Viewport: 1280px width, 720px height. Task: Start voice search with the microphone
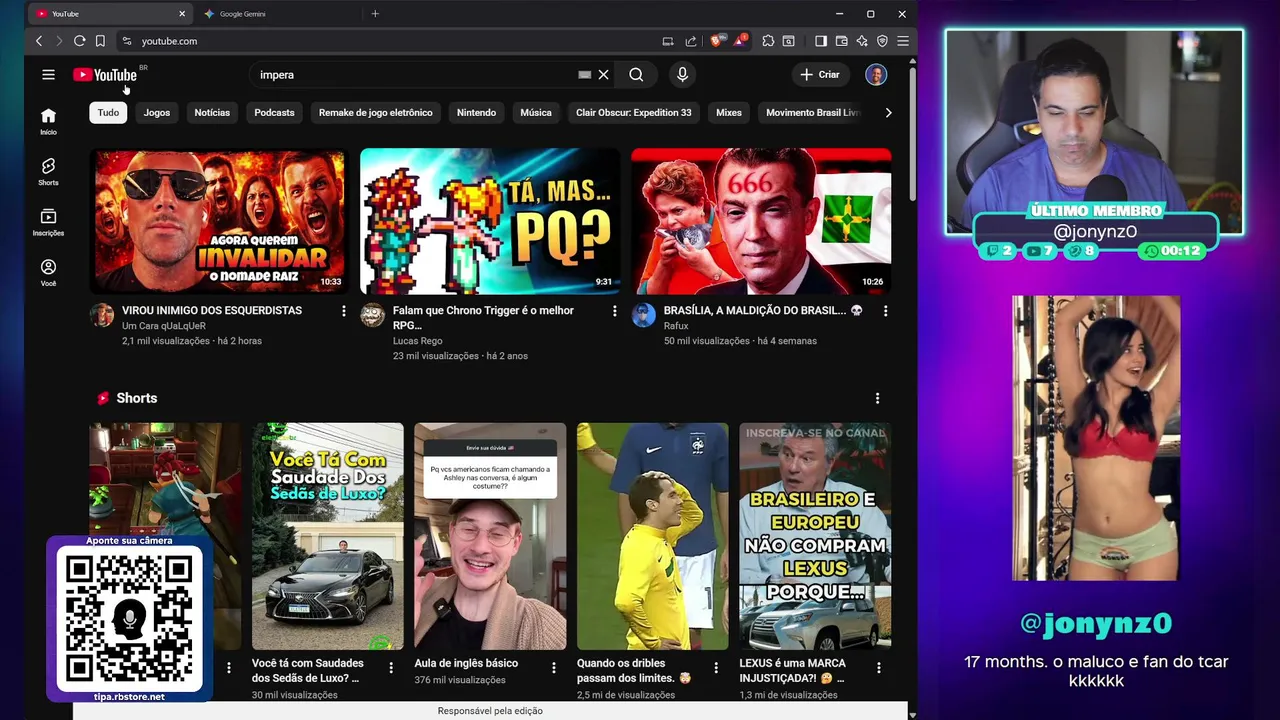coord(682,75)
